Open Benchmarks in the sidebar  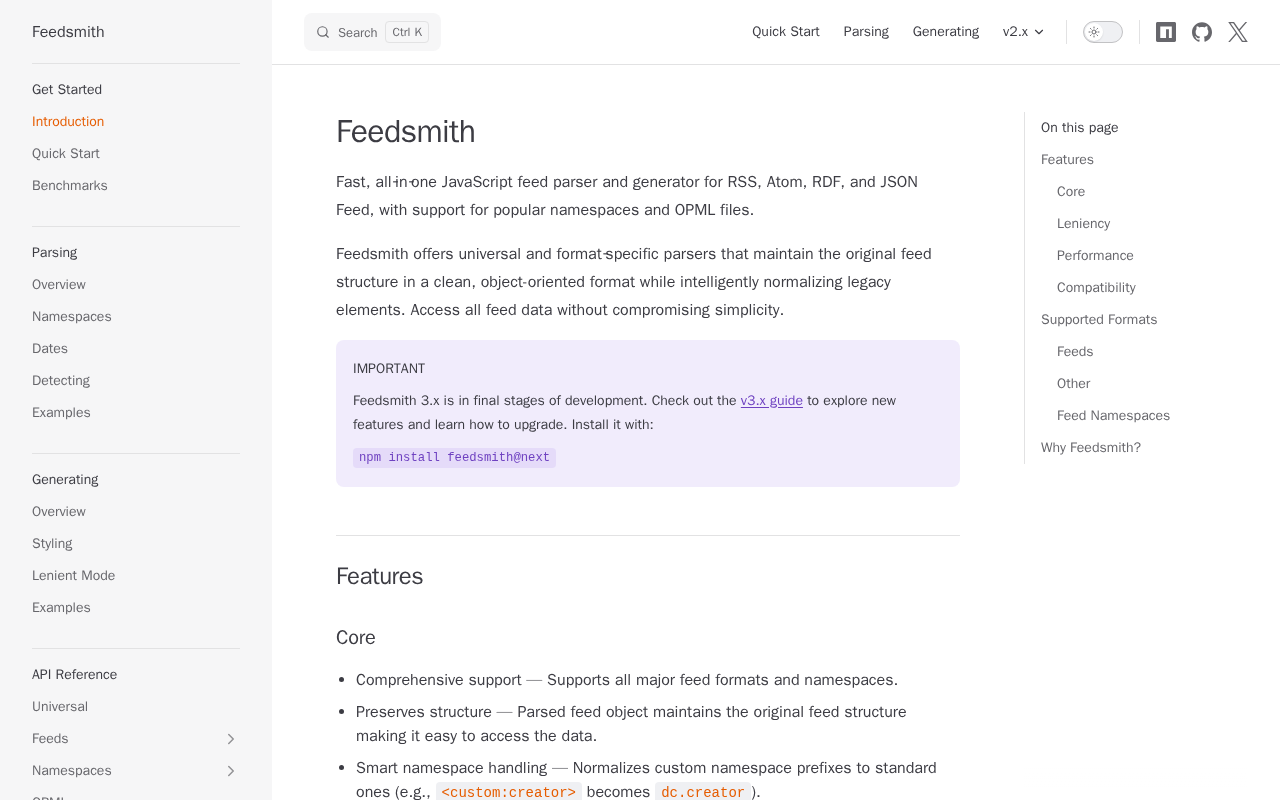[x=70, y=186]
